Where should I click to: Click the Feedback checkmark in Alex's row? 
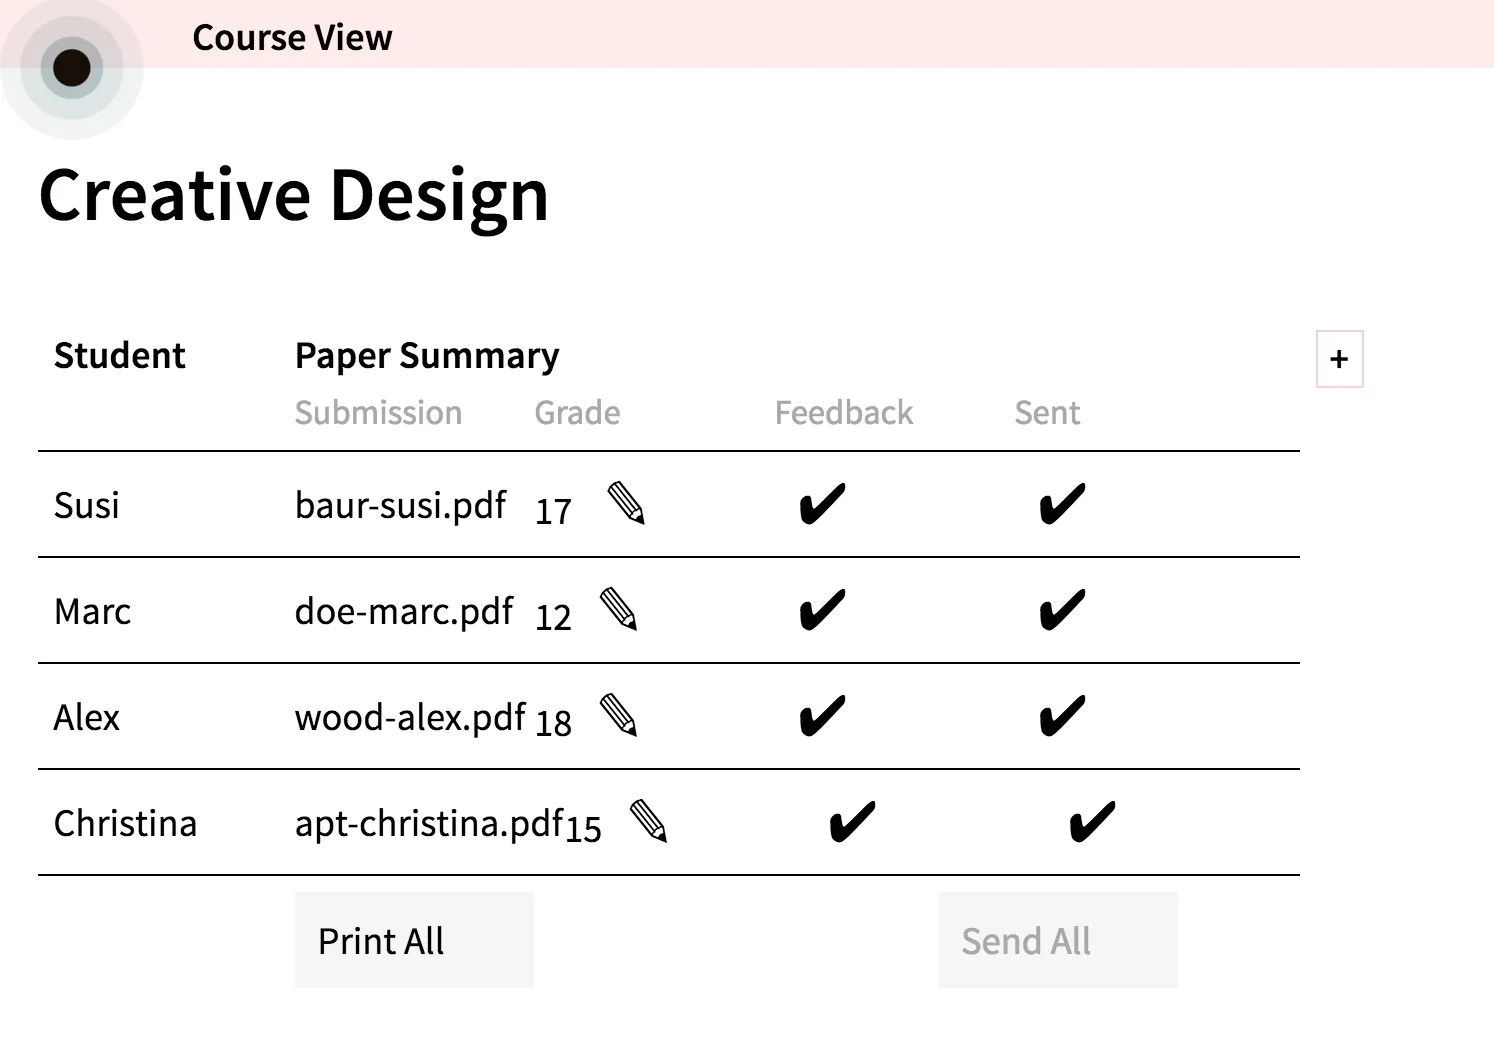pos(822,716)
